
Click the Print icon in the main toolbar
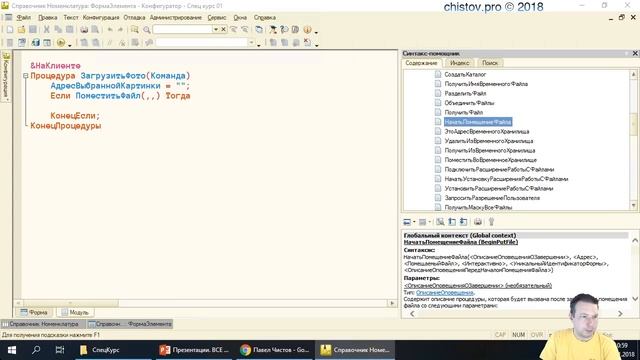[x=84, y=29]
